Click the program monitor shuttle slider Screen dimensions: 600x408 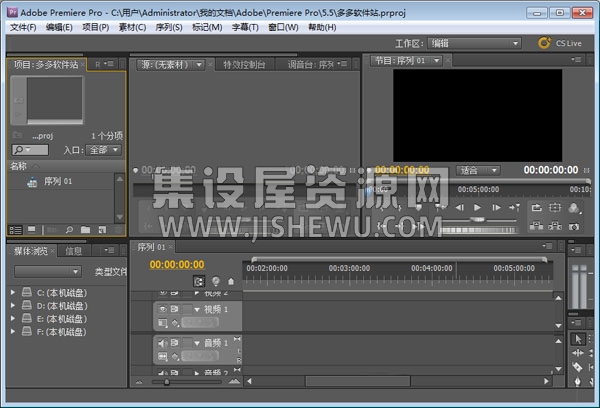click(477, 220)
